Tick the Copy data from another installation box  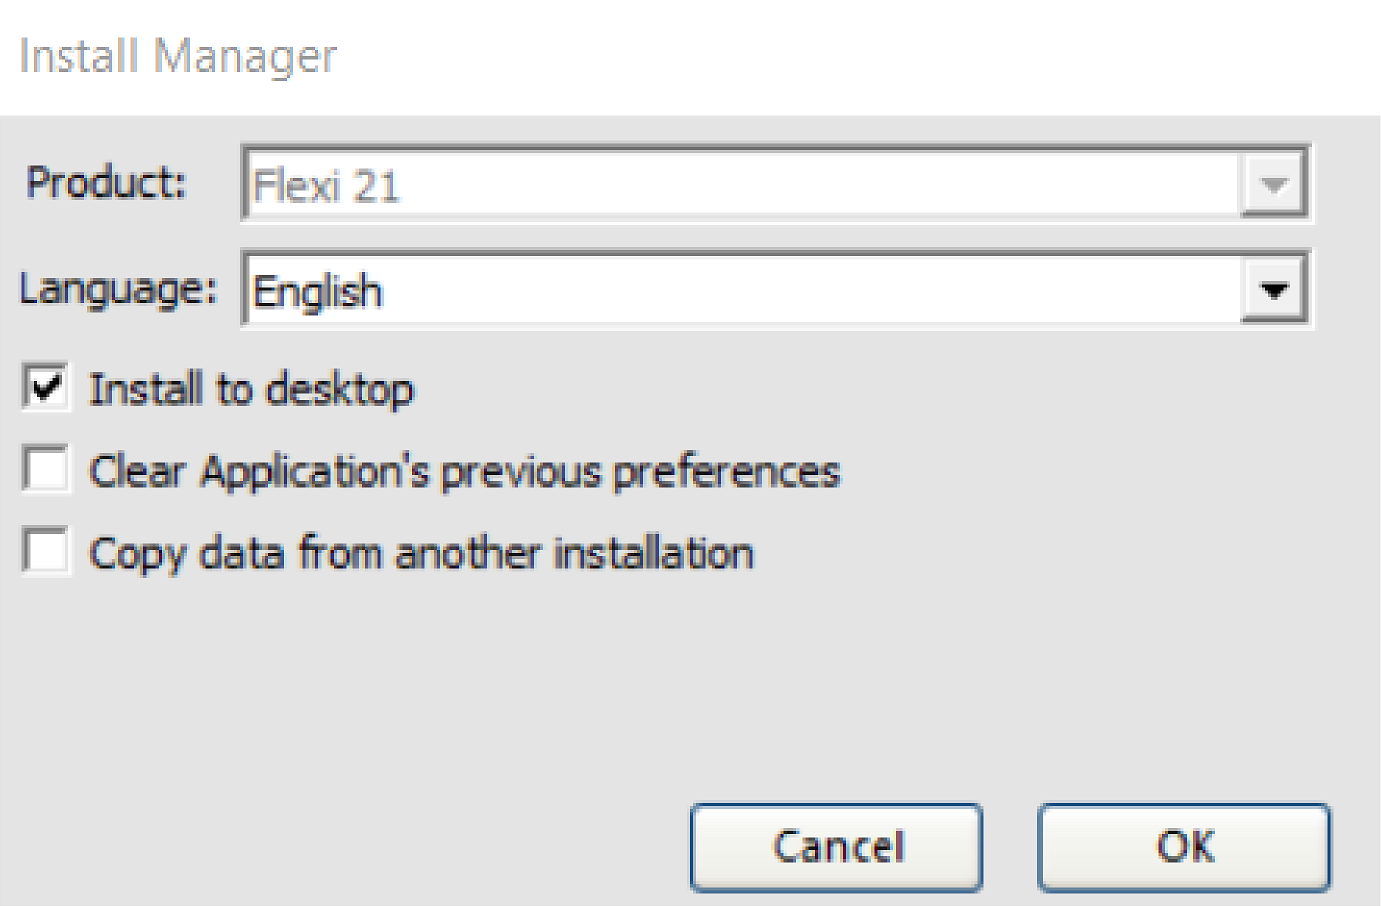click(46, 551)
